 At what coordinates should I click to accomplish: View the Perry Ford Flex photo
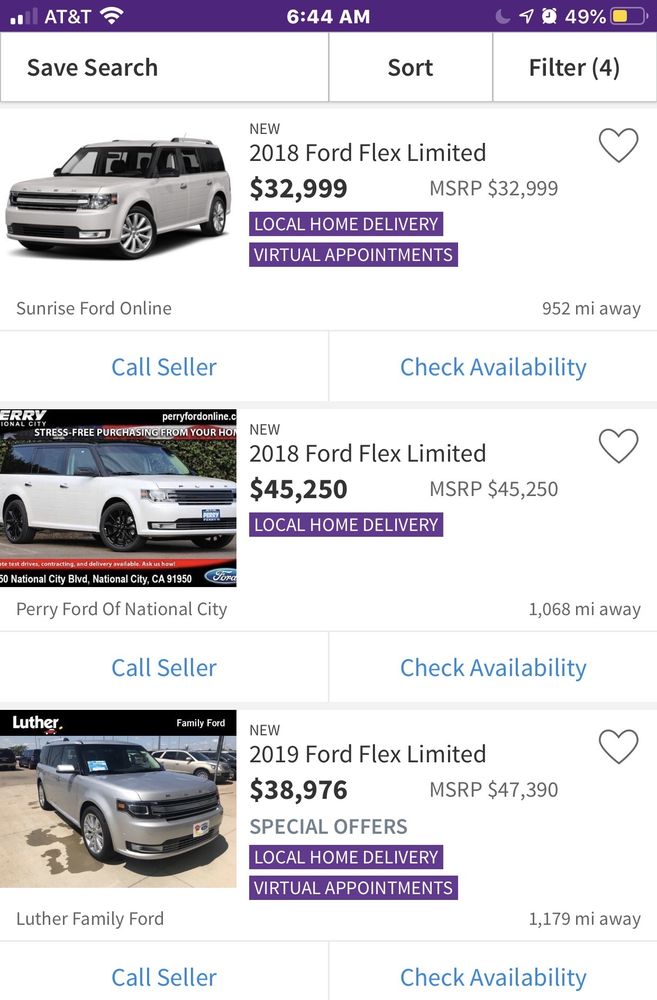click(x=118, y=498)
